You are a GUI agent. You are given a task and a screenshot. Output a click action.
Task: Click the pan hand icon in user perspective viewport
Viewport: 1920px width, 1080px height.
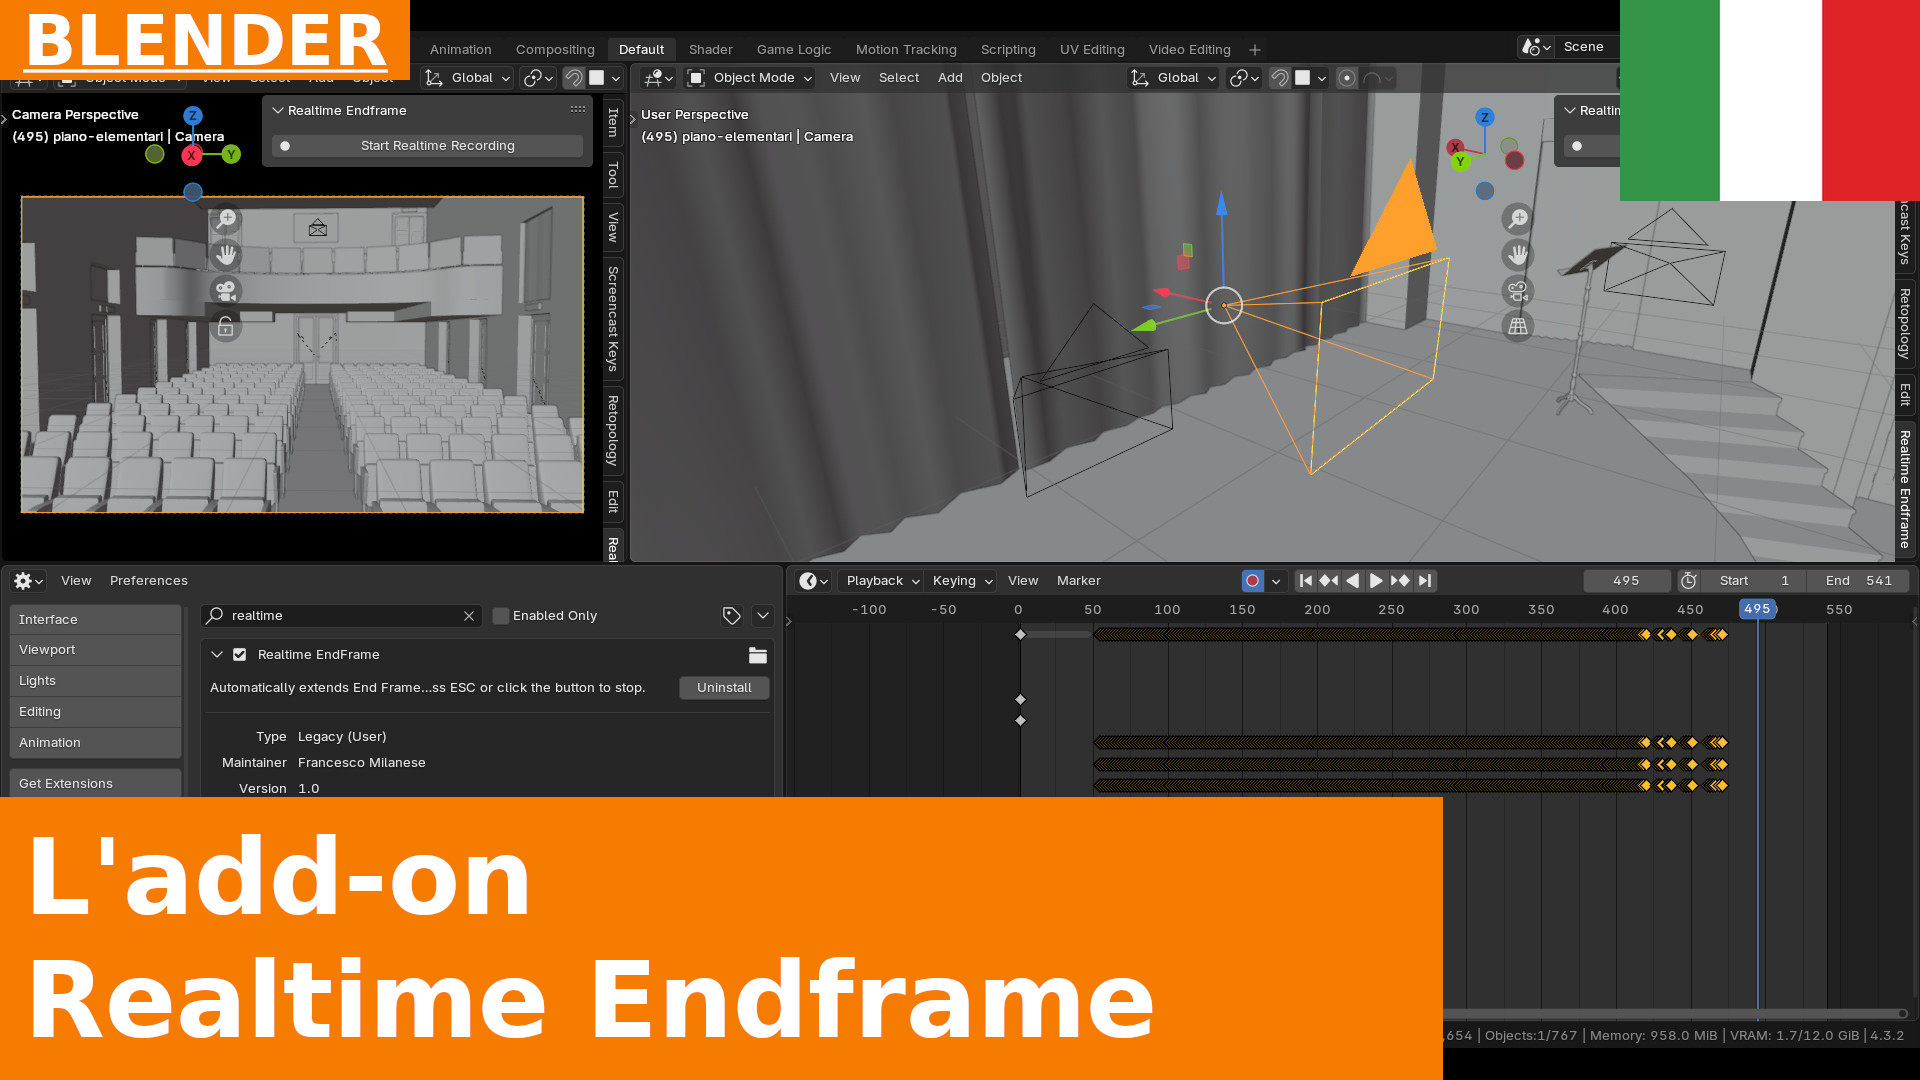click(x=1518, y=255)
